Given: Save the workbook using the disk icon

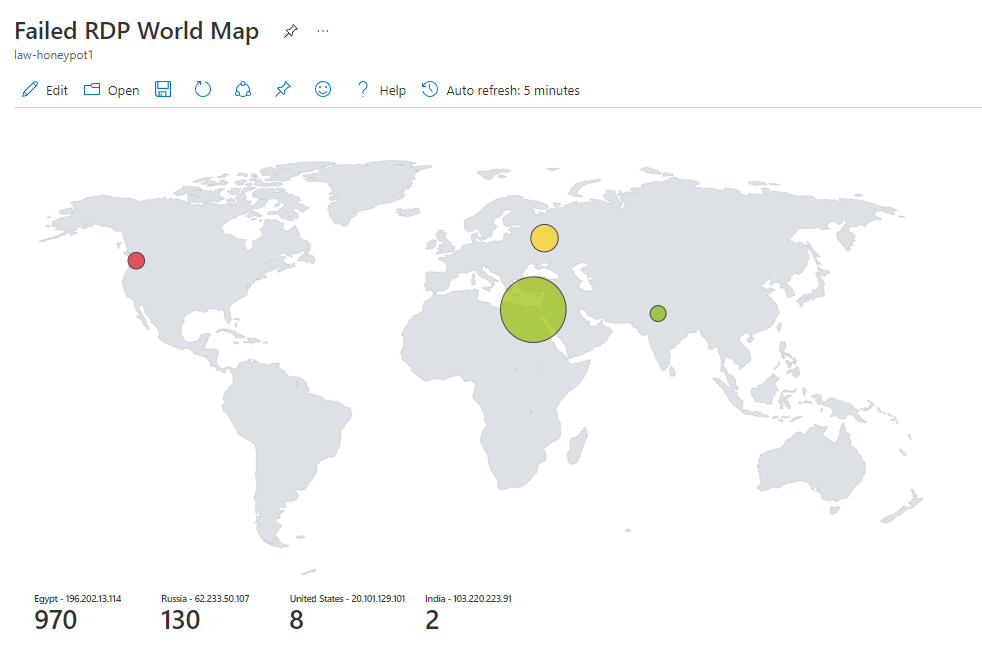Looking at the screenshot, I should coord(162,89).
